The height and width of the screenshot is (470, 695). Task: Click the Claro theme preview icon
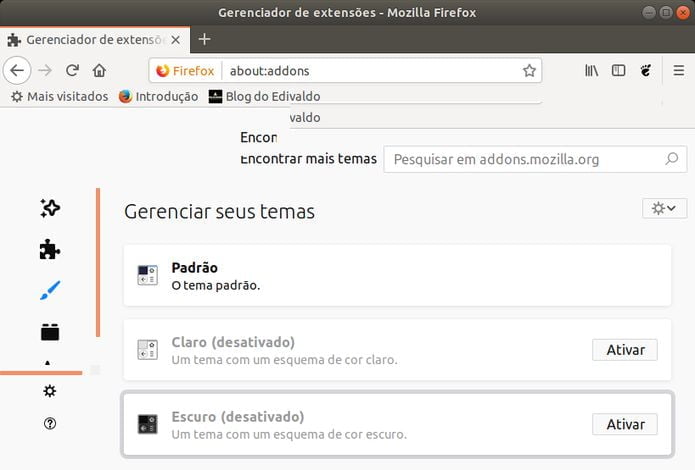(148, 349)
